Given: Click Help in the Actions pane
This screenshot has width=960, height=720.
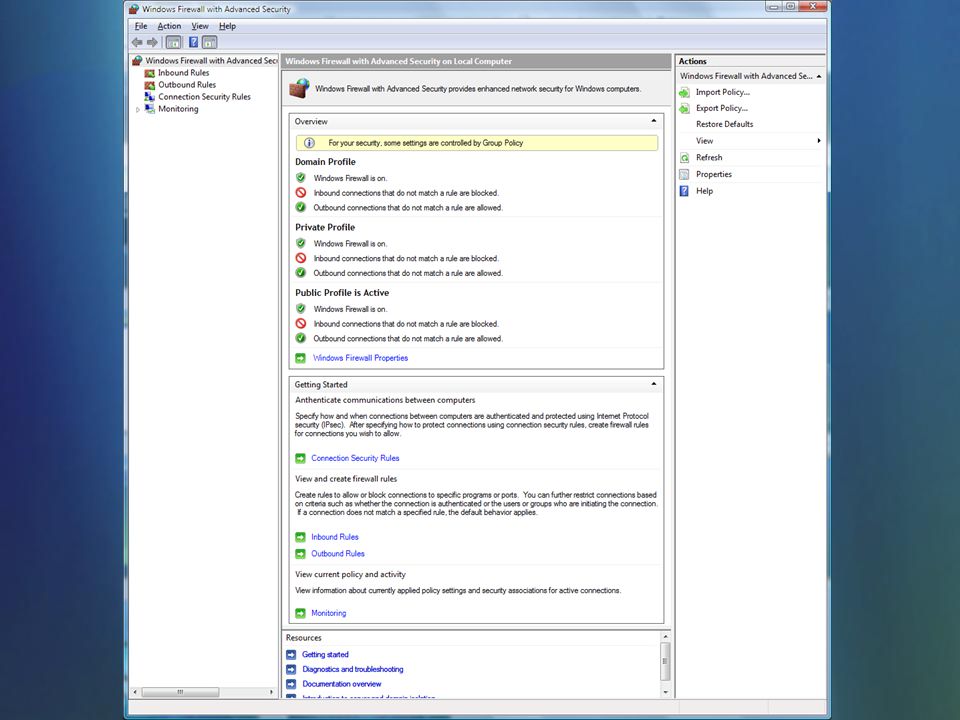Looking at the screenshot, I should point(704,191).
